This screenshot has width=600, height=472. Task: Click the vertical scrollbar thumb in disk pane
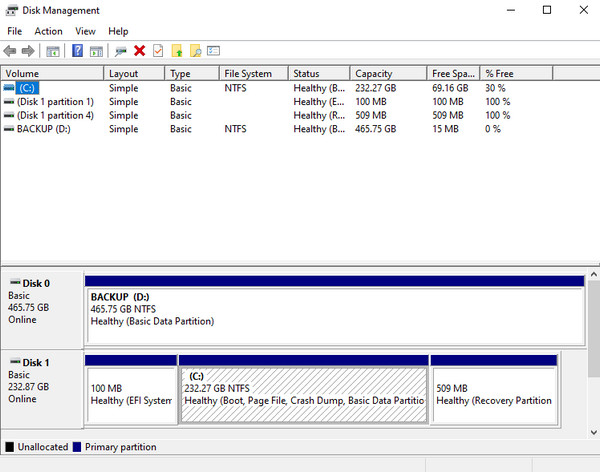click(593, 328)
